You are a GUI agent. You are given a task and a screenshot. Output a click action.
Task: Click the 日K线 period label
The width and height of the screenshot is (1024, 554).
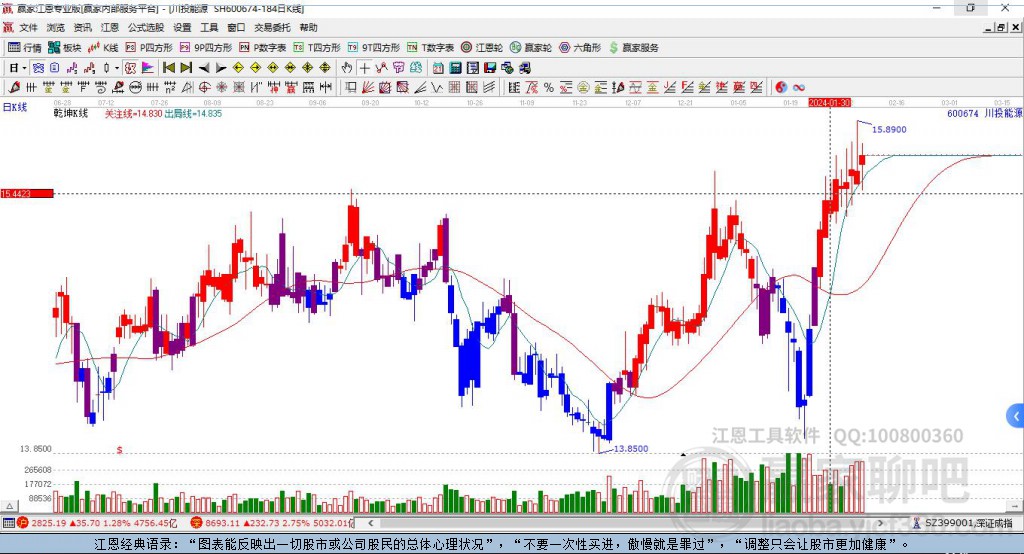pos(15,107)
